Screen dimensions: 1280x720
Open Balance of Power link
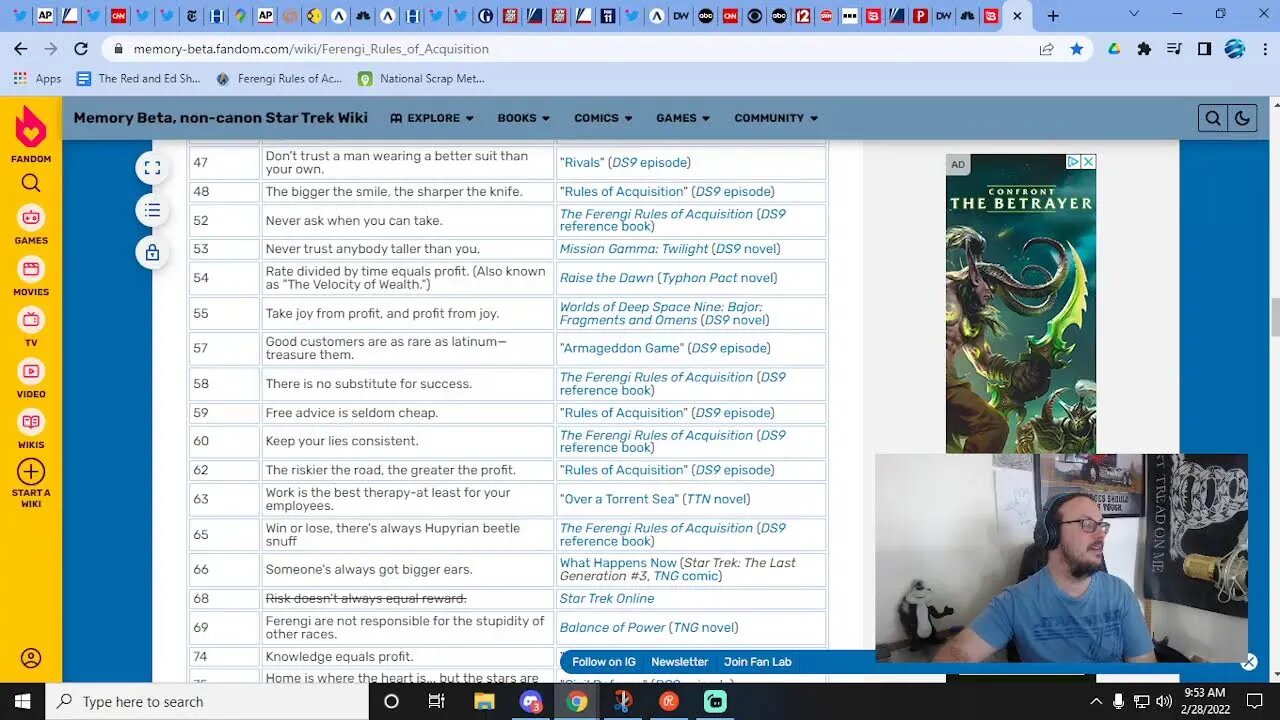(x=612, y=628)
